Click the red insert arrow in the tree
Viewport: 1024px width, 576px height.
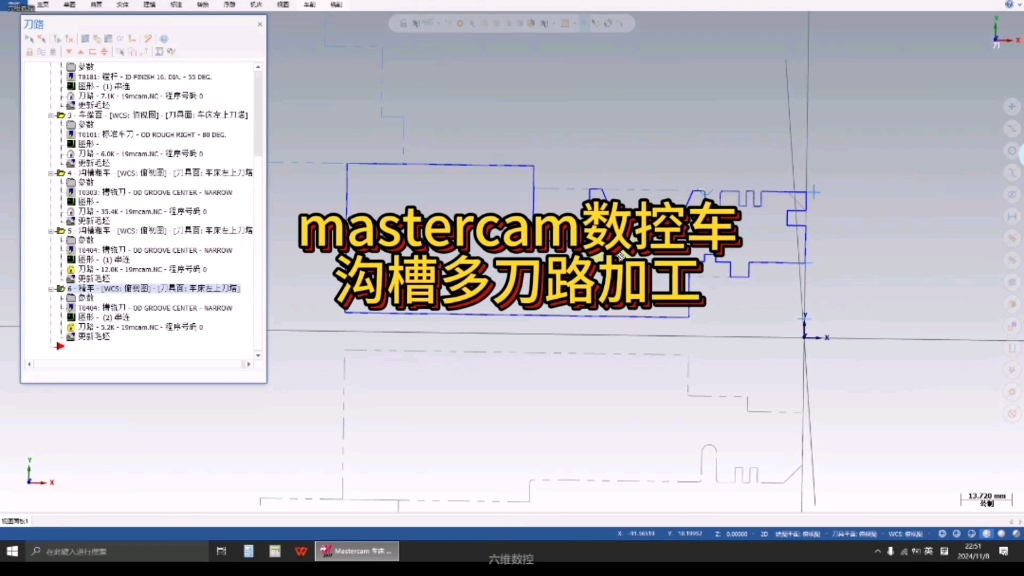click(x=60, y=346)
